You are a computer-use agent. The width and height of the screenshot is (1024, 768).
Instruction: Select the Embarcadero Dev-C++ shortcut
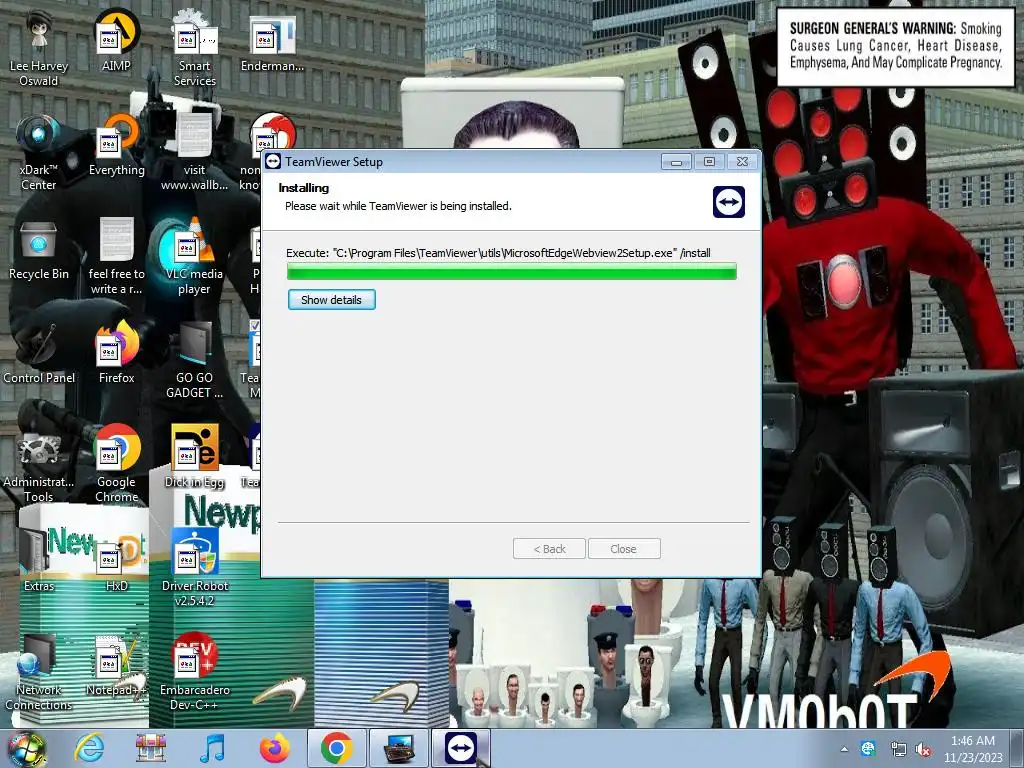[x=195, y=672]
